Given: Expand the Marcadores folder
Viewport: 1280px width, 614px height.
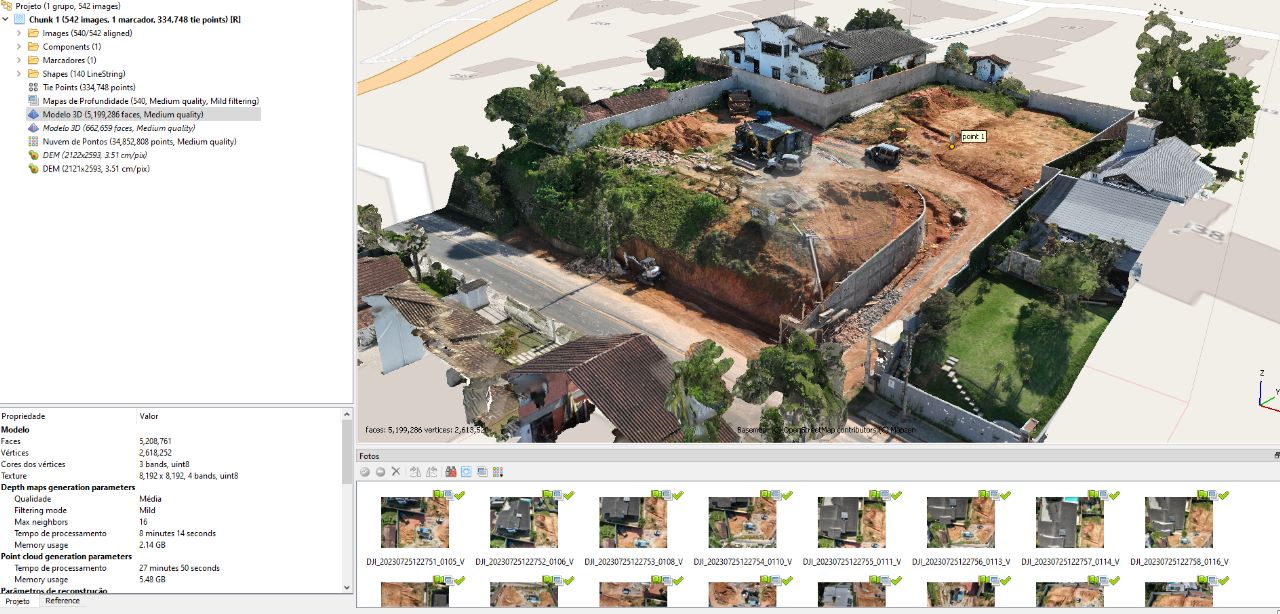Looking at the screenshot, I should pyautogui.click(x=19, y=60).
